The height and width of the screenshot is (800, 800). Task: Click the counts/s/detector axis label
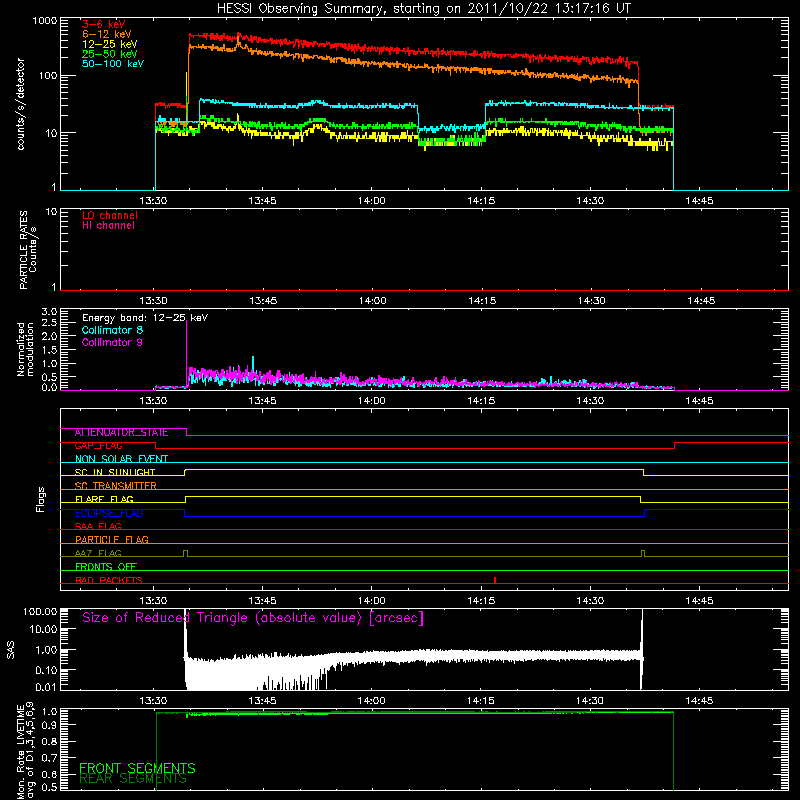pos(21,104)
